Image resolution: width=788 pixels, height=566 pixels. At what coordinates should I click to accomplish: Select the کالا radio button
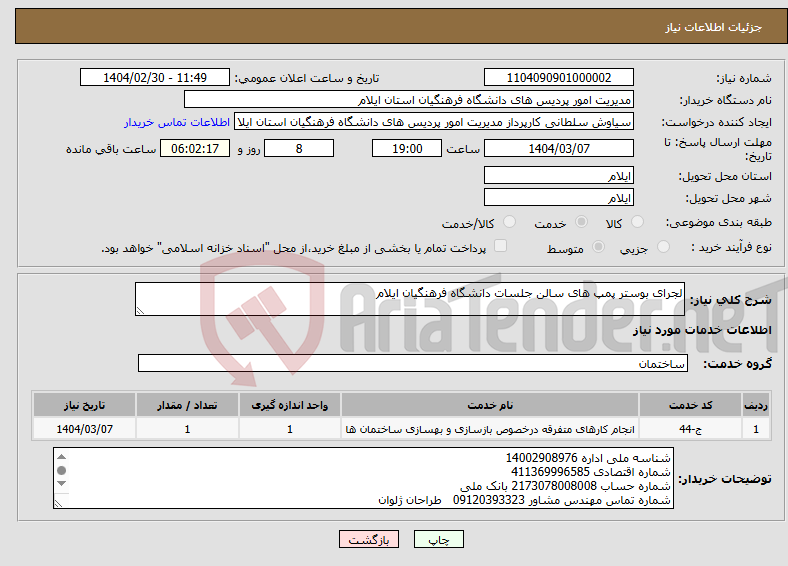tap(637, 222)
